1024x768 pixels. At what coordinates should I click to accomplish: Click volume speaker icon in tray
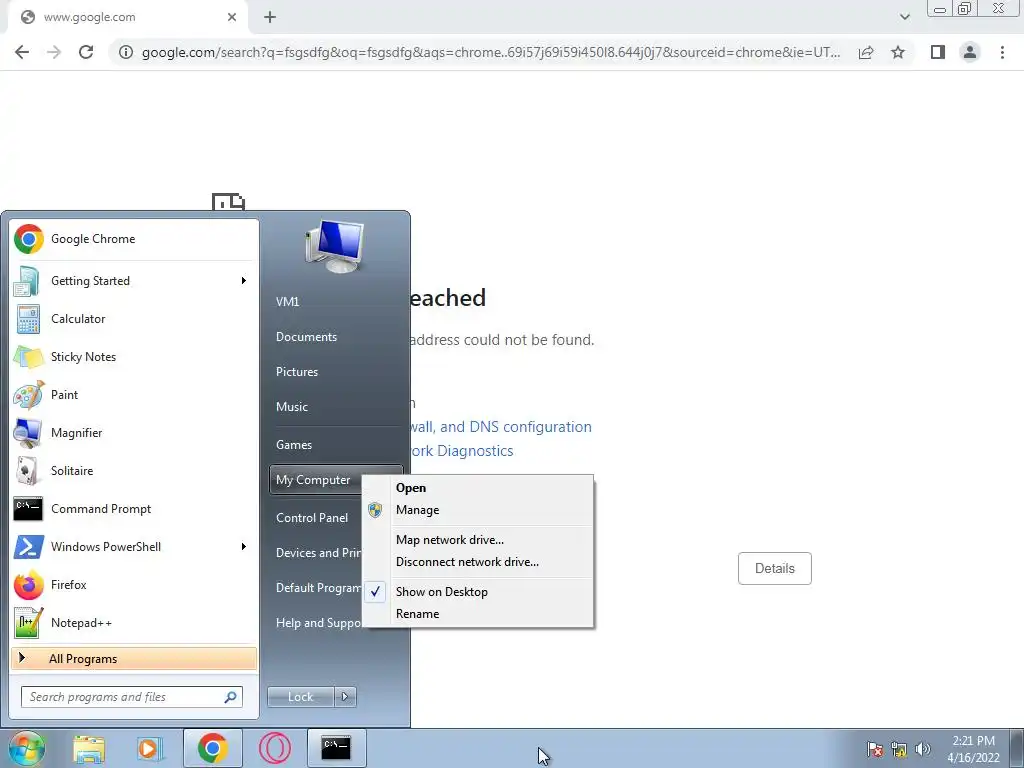tap(922, 749)
